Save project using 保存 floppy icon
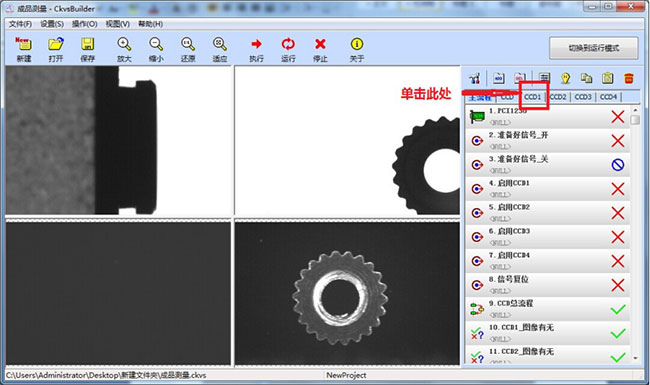This screenshot has height=385, width=650. 87,49
